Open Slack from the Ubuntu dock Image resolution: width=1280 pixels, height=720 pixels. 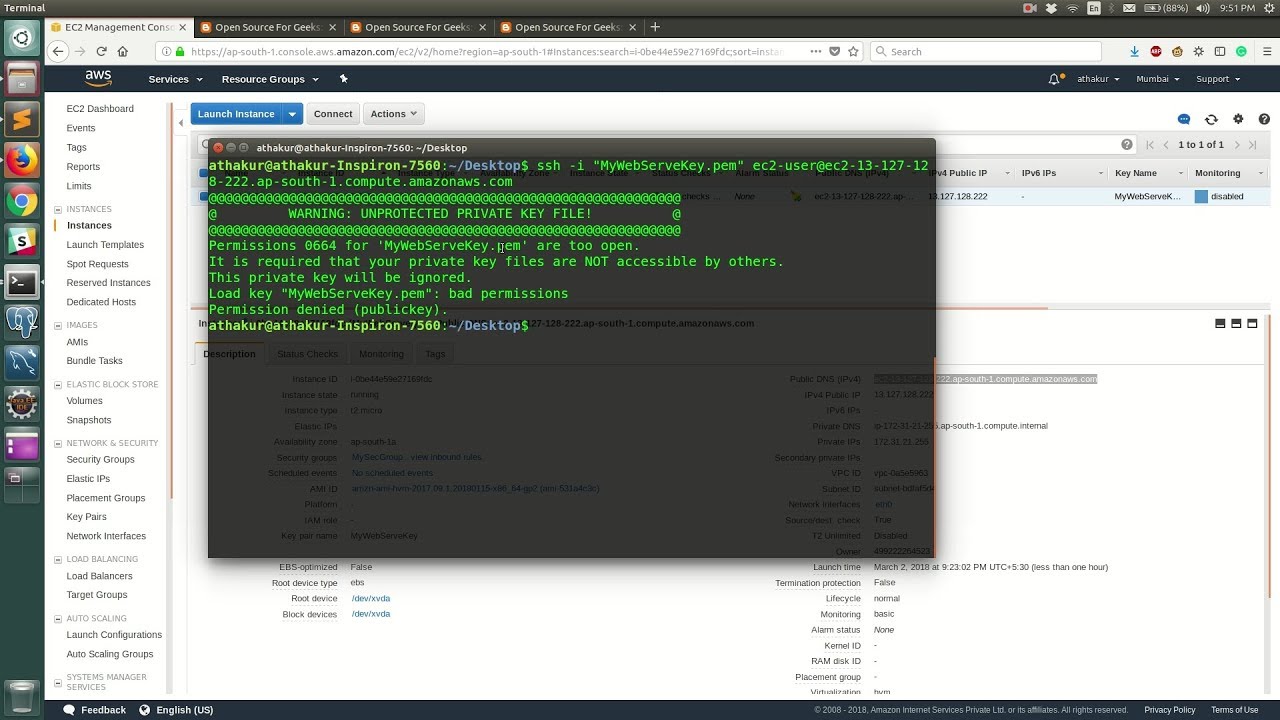click(21, 241)
